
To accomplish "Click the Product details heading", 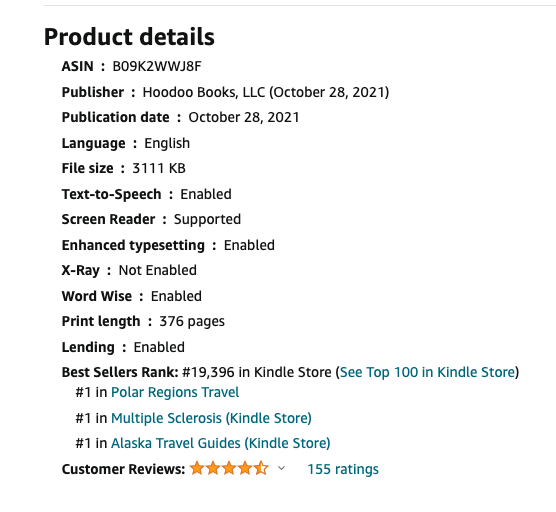I will (129, 37).
